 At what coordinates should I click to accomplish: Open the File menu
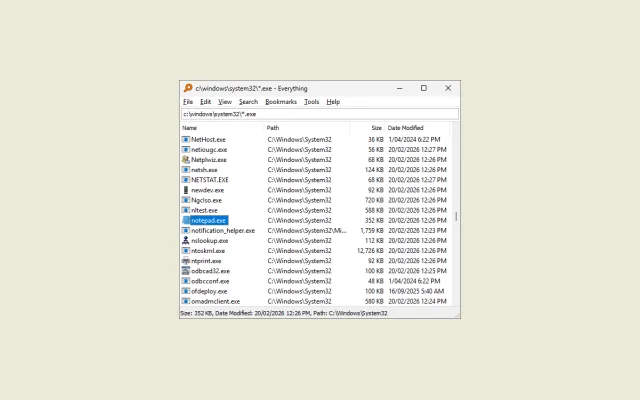188,102
